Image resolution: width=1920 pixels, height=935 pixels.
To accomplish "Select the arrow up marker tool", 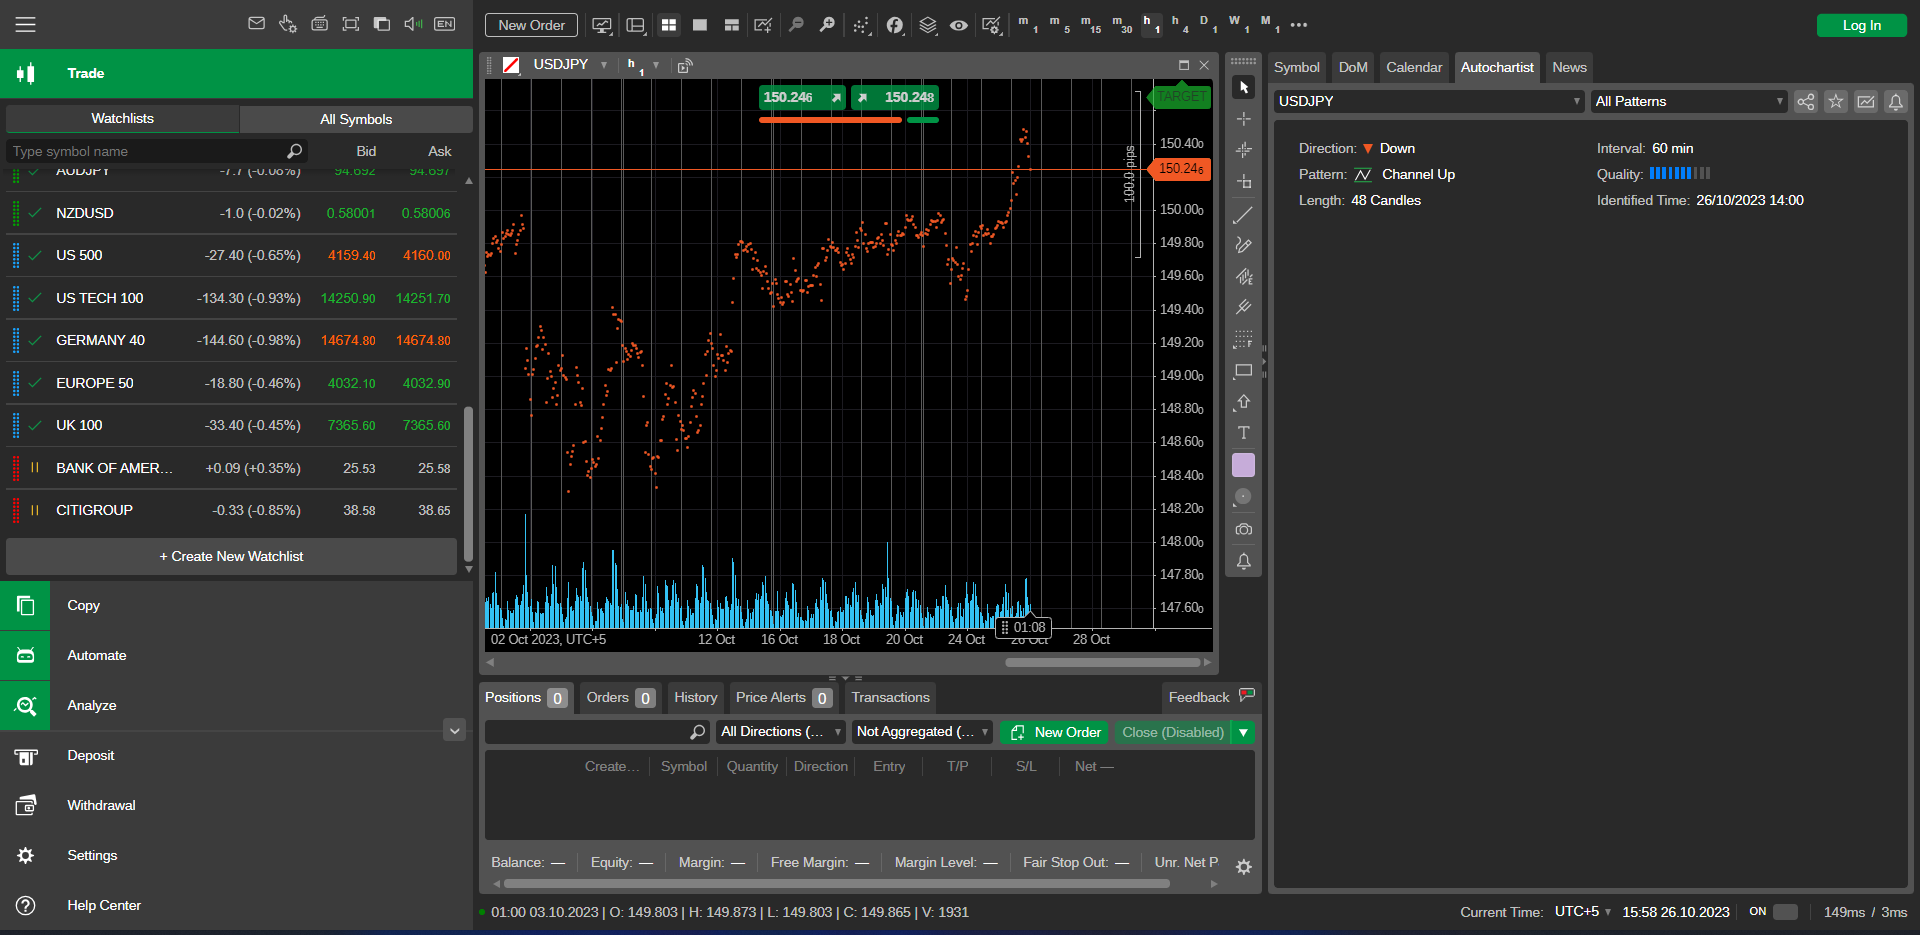I will click(1243, 402).
